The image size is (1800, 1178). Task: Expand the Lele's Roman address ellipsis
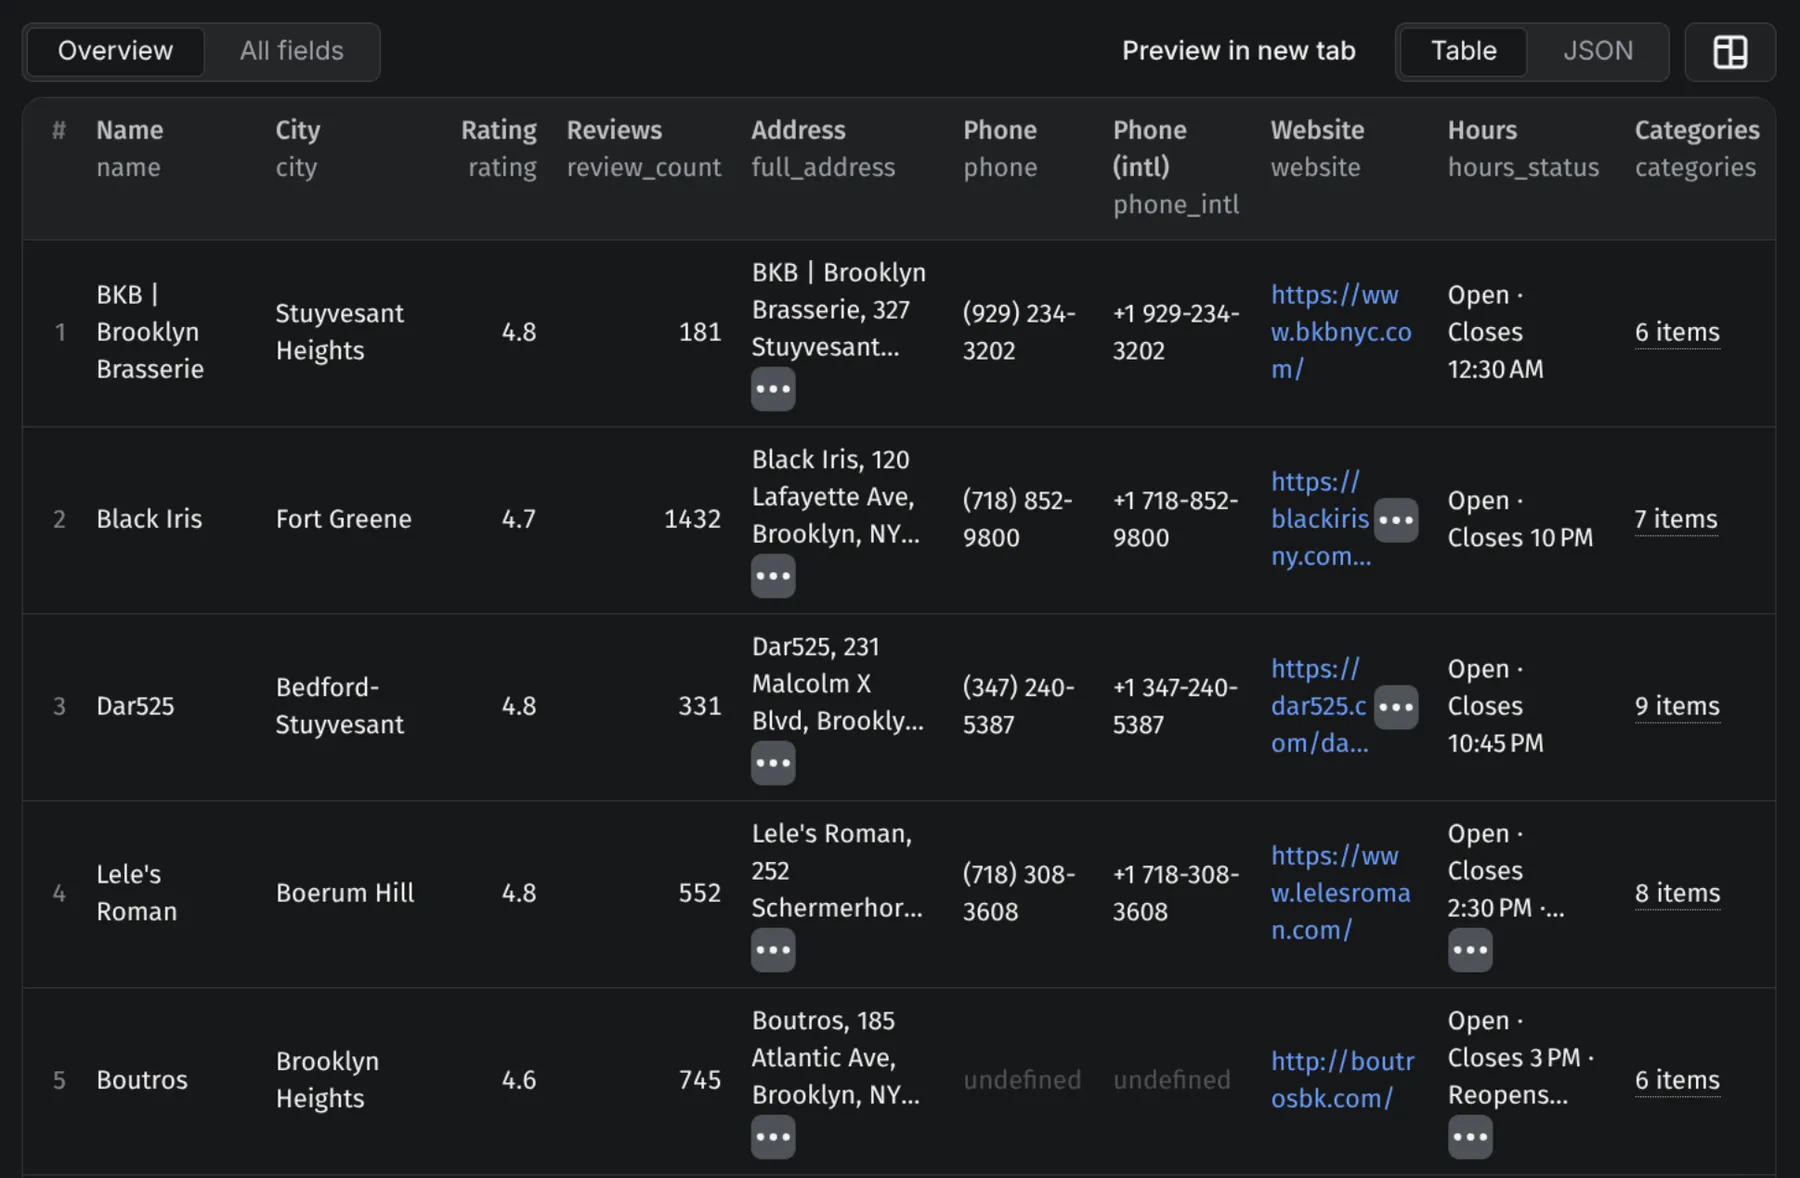coord(773,950)
